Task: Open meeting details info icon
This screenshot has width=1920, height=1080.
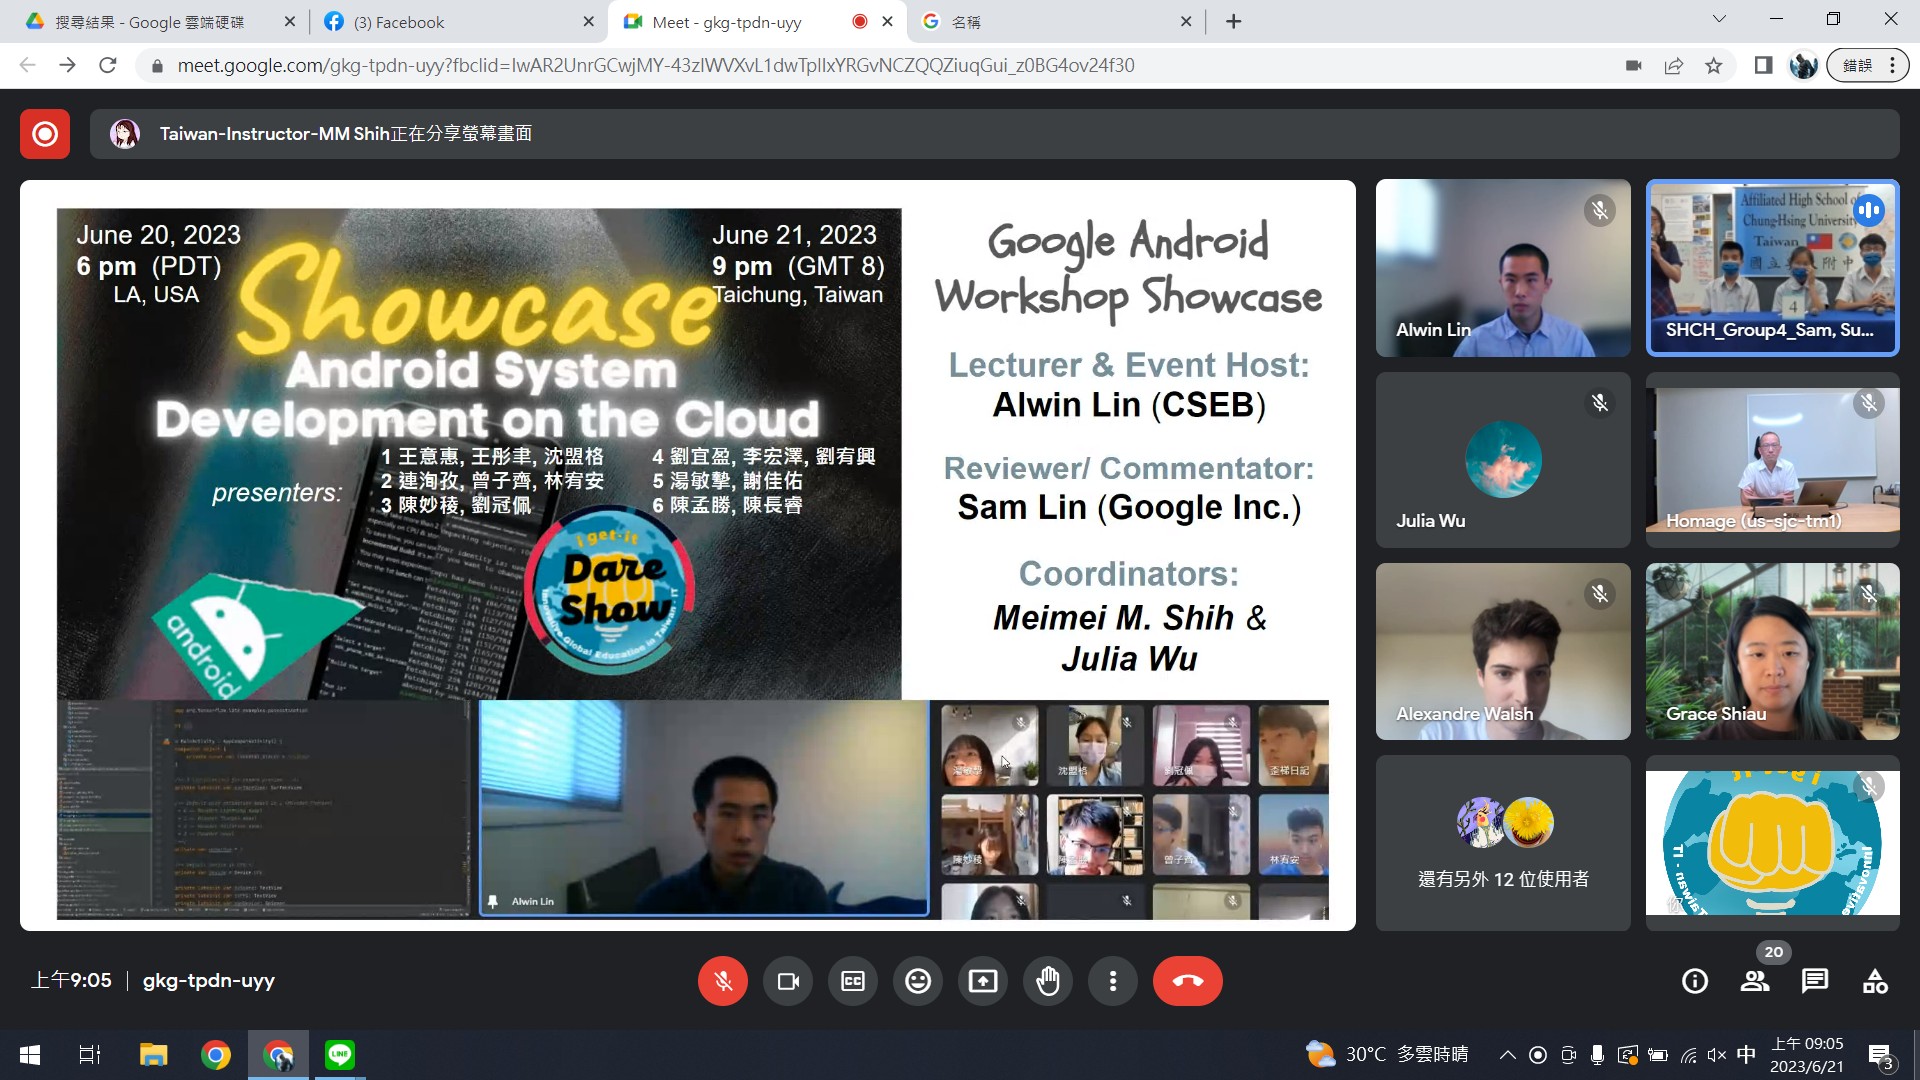Action: (1695, 981)
